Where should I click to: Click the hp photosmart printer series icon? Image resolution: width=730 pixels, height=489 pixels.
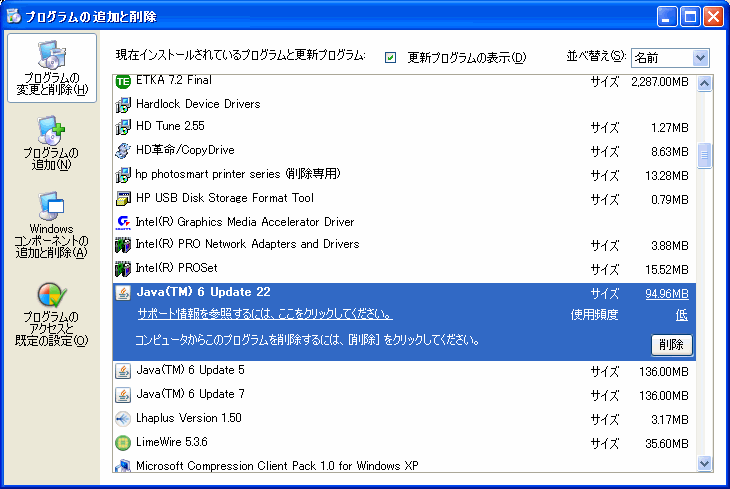pyautogui.click(x=123, y=175)
